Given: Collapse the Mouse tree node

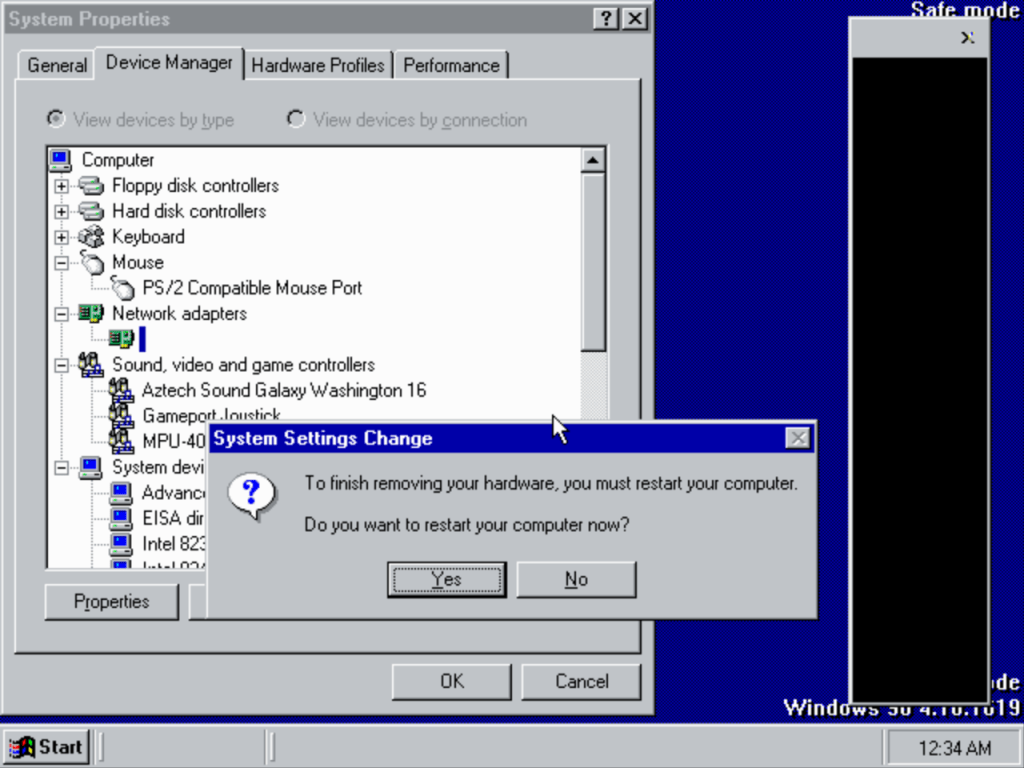Looking at the screenshot, I should [62, 263].
